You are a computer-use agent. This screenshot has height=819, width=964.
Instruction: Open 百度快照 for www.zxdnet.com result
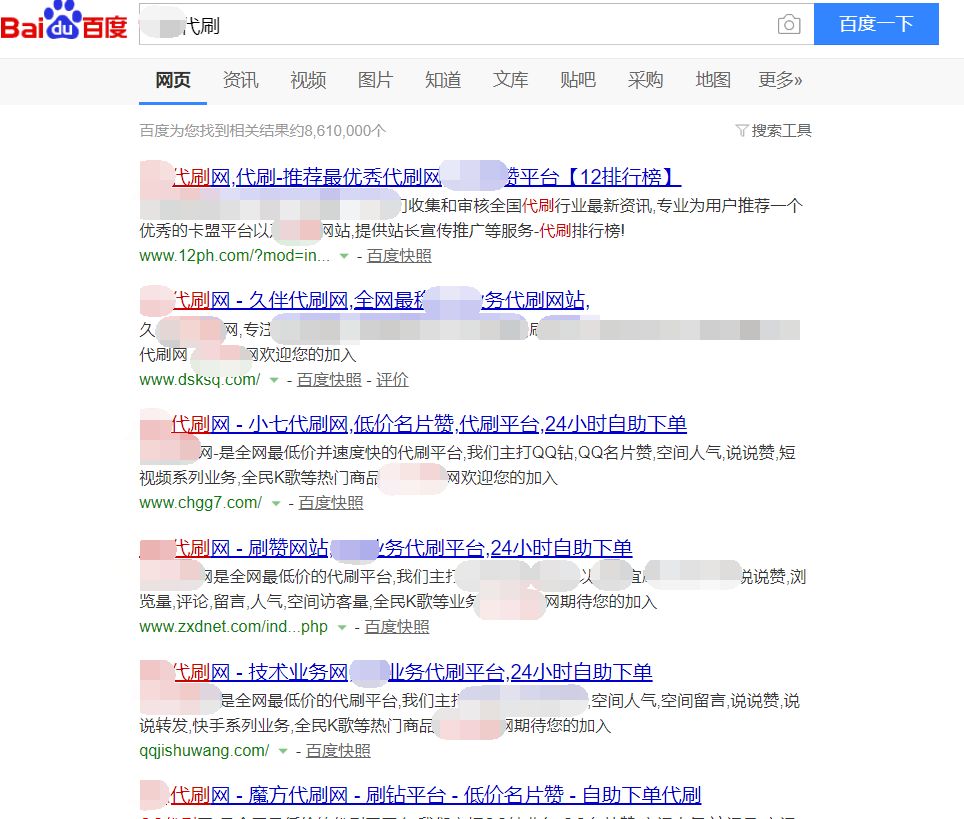point(397,627)
